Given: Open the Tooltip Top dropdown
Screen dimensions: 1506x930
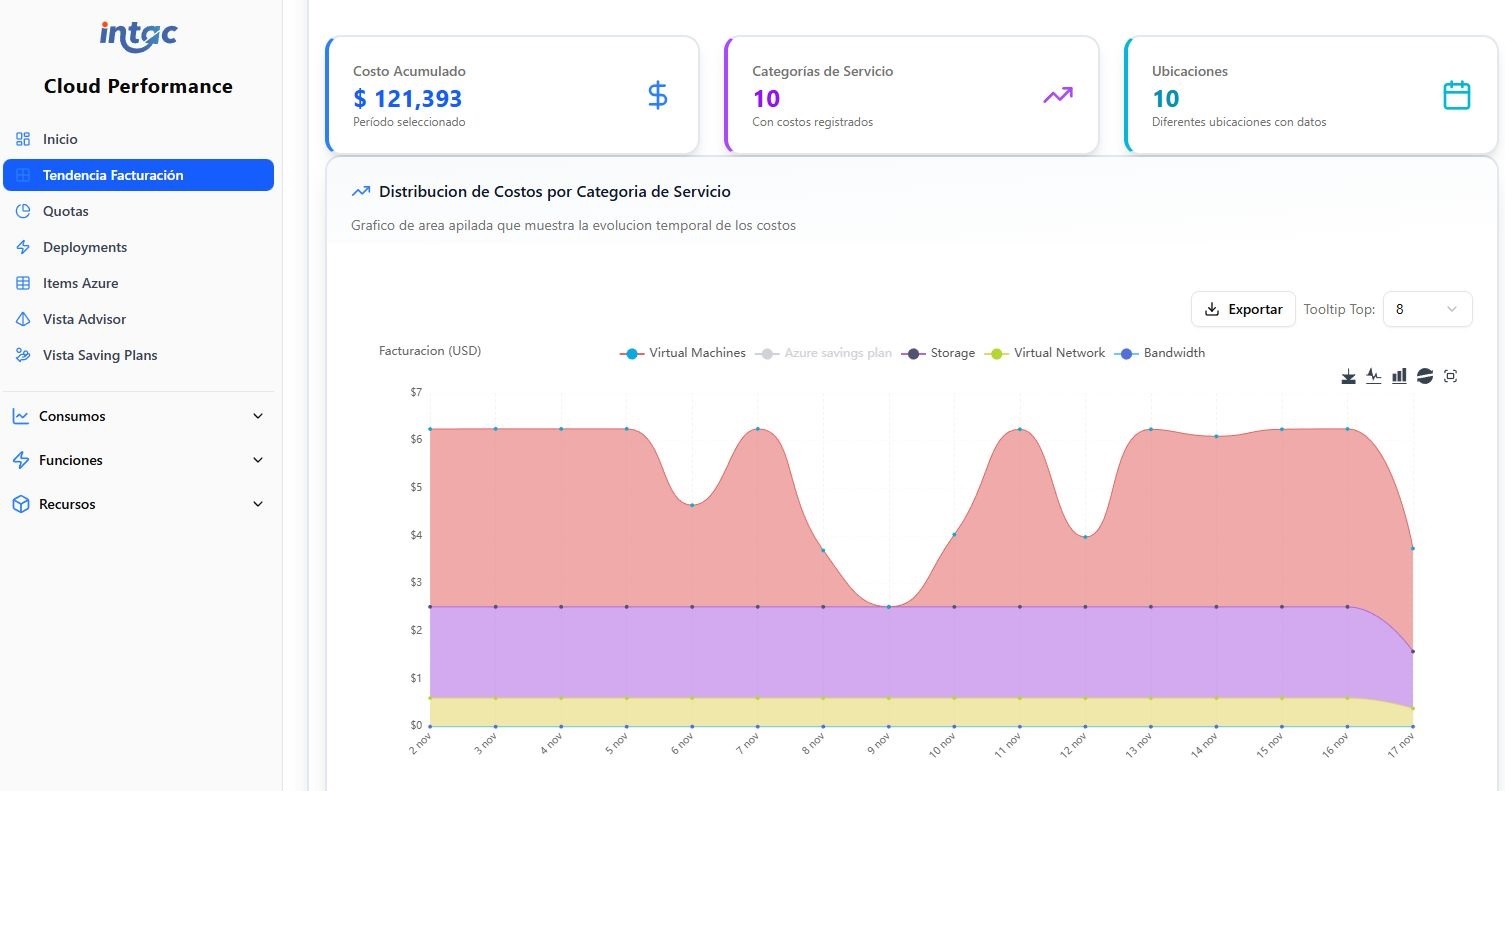Looking at the screenshot, I should tap(1427, 309).
